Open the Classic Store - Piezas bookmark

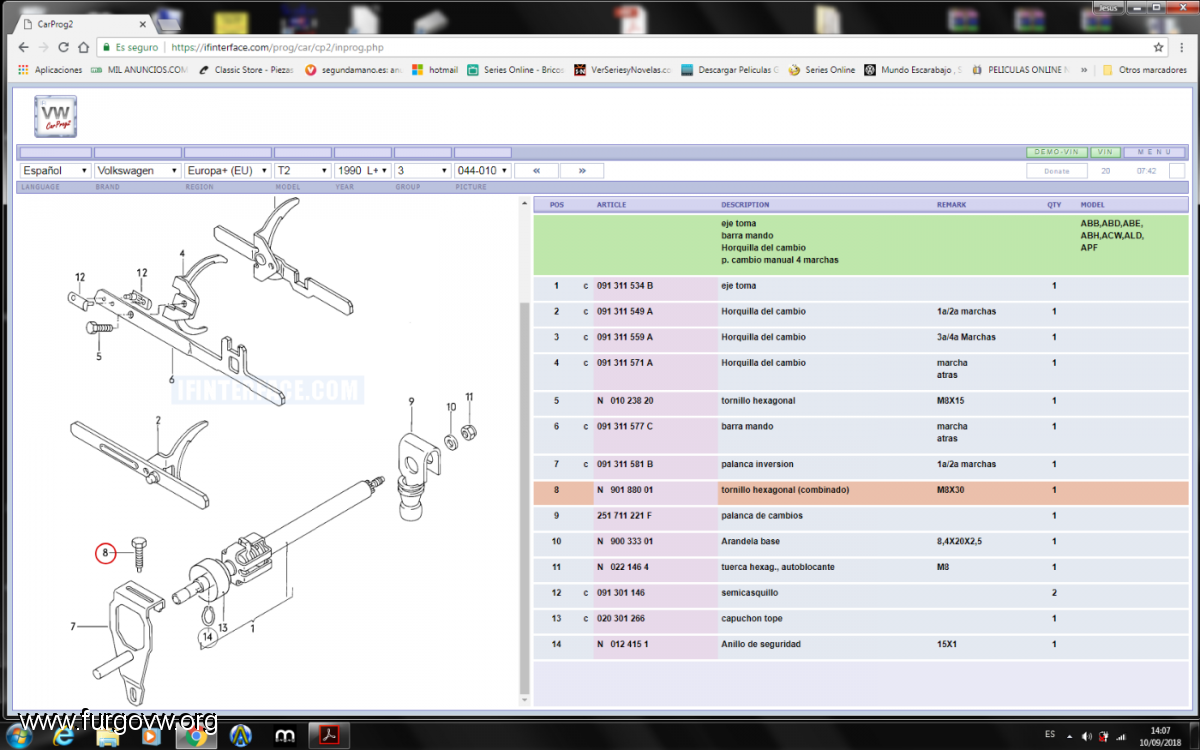click(246, 70)
